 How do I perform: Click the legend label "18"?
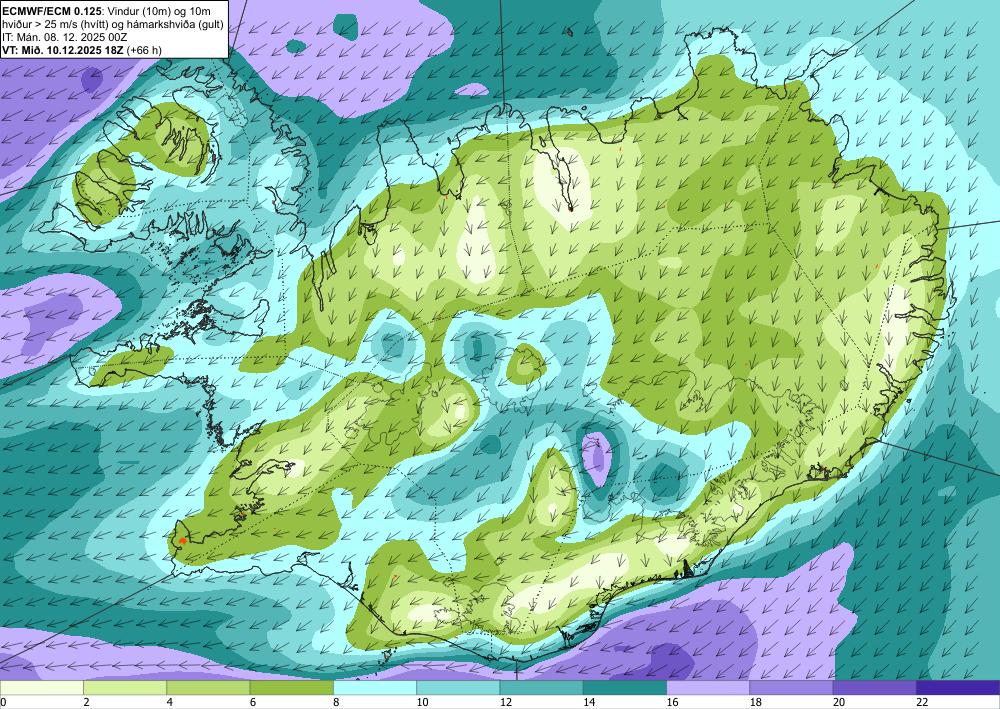click(756, 702)
